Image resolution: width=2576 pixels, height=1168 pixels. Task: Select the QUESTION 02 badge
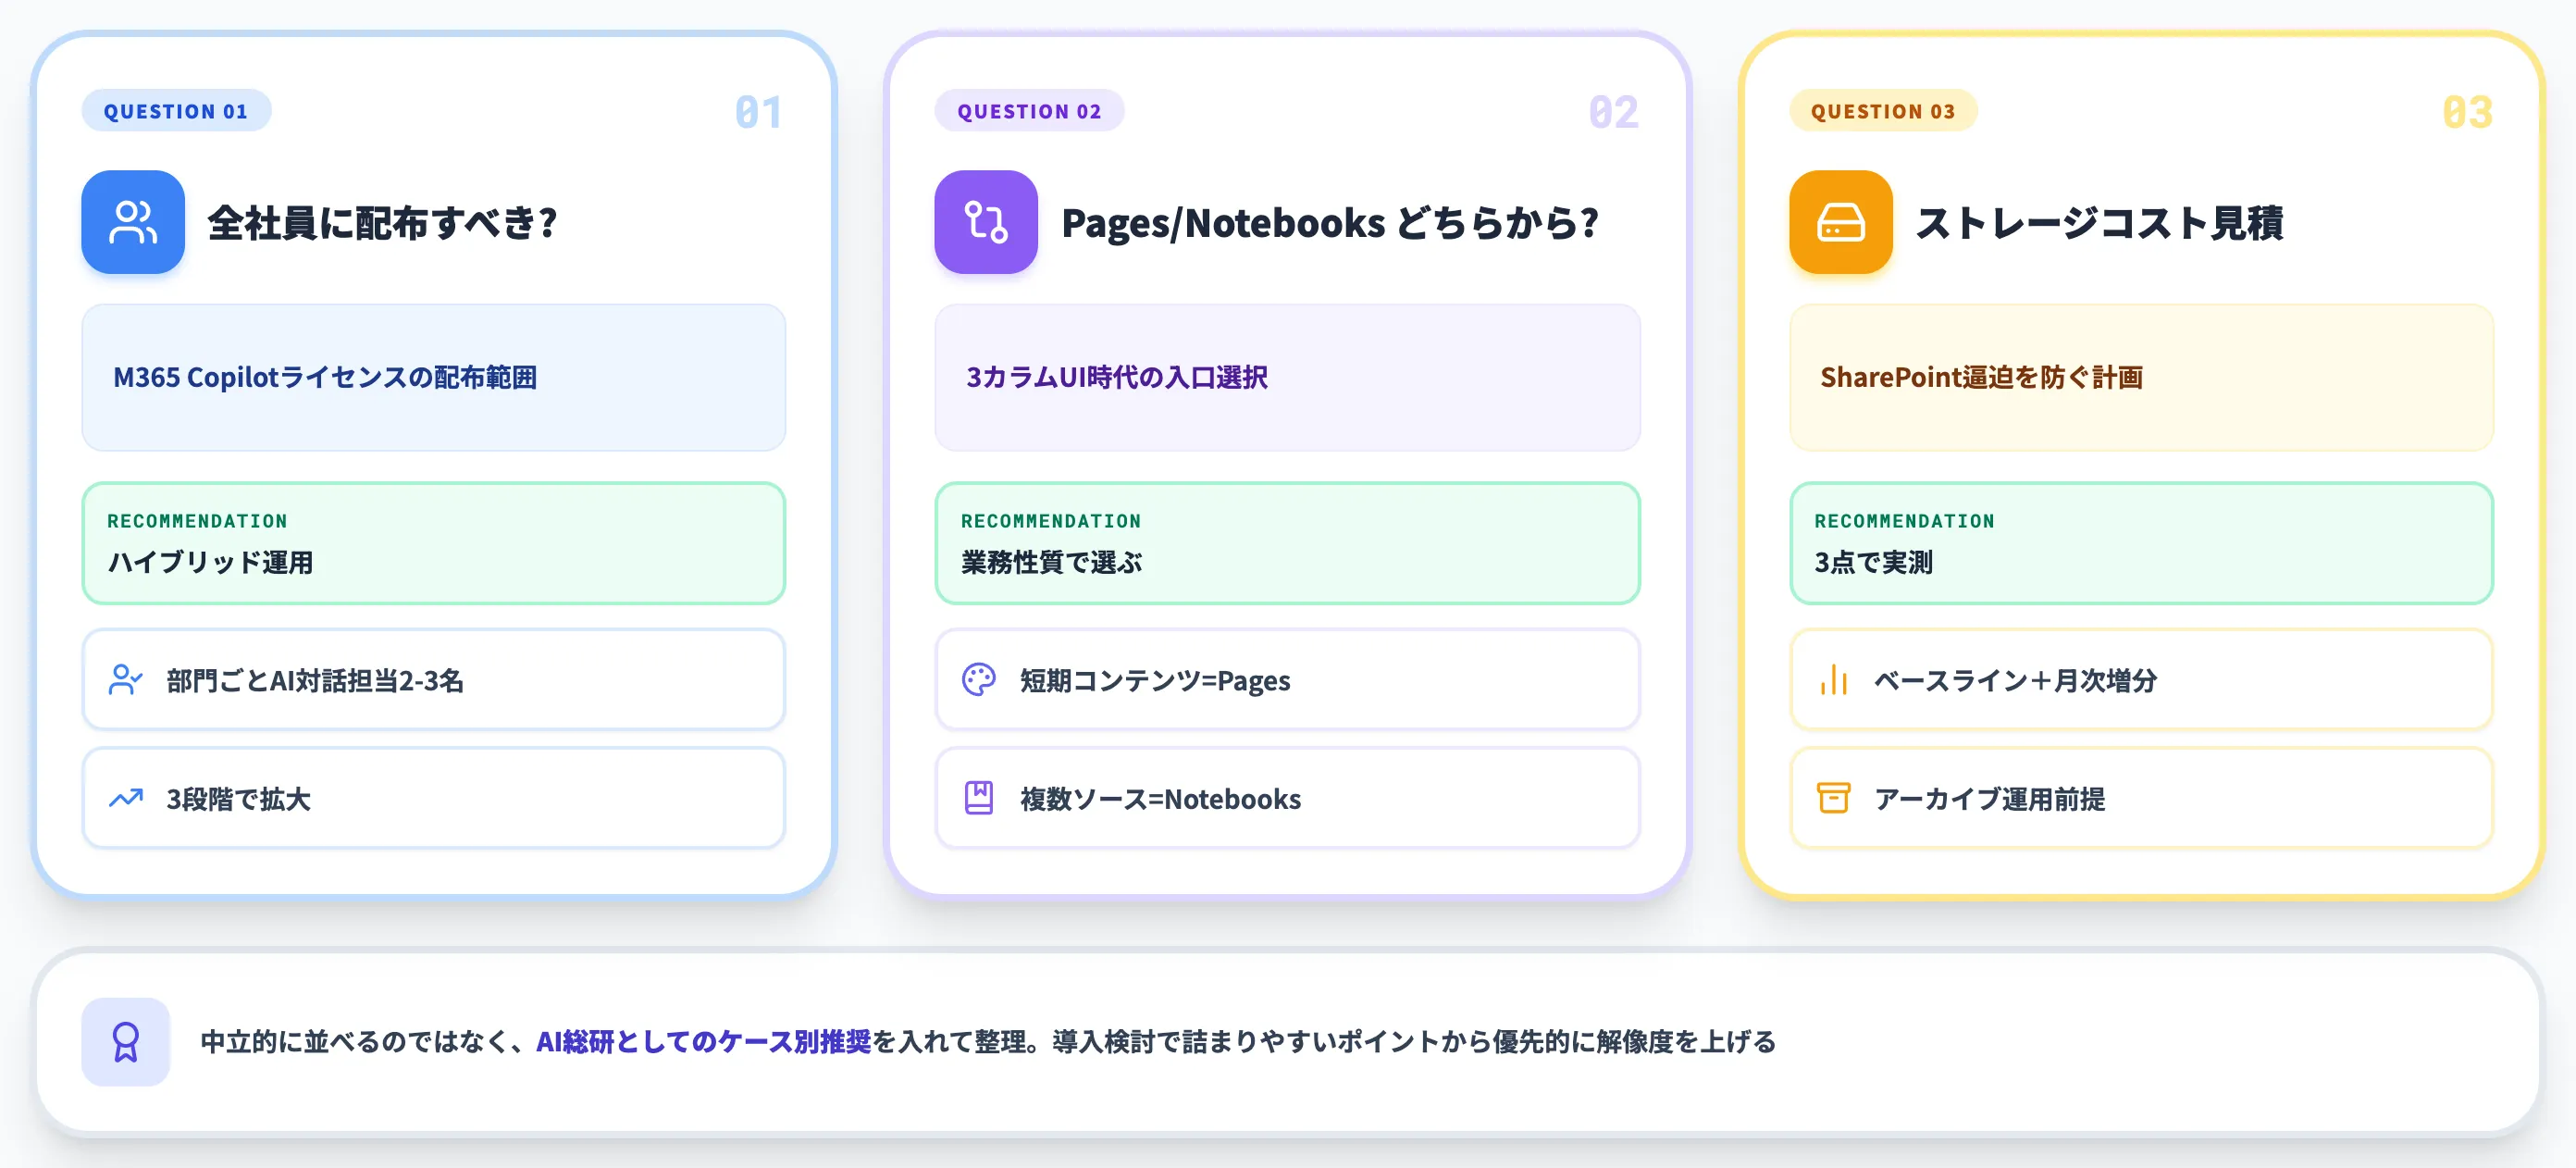1029,111
